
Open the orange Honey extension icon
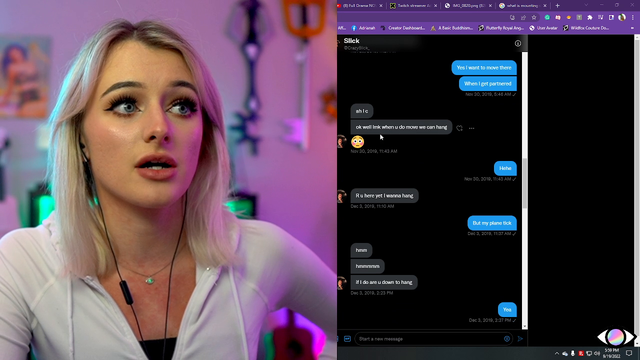tap(569, 18)
